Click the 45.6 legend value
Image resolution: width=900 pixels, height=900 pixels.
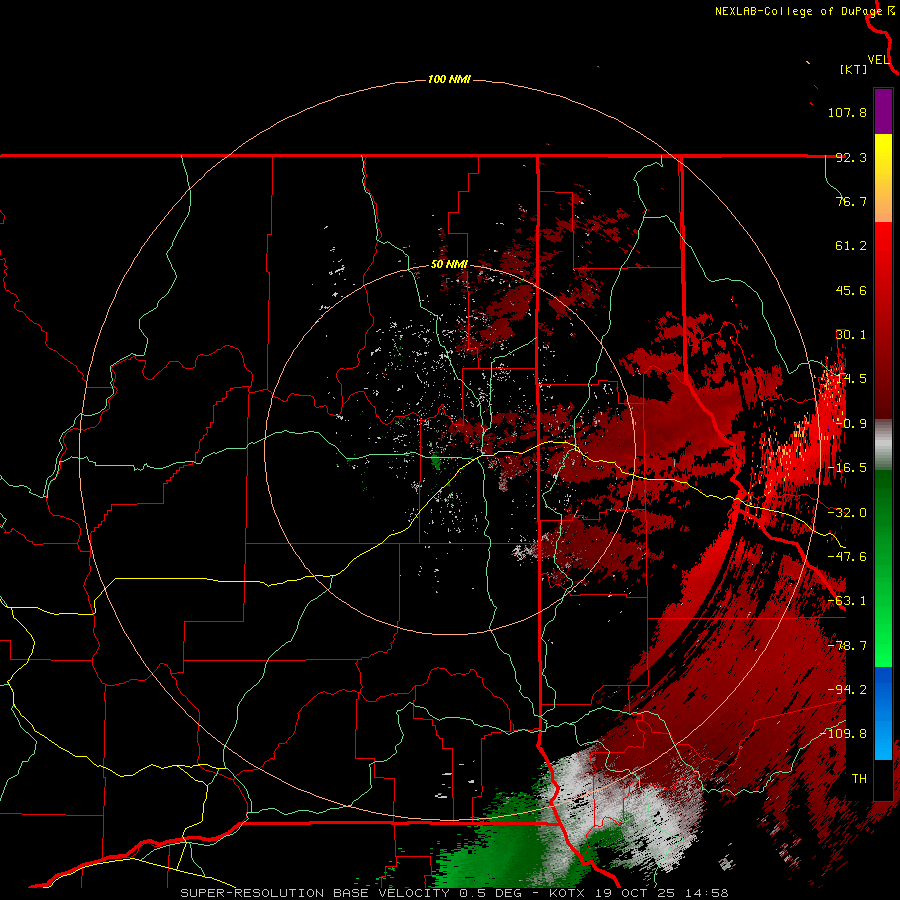coord(851,290)
